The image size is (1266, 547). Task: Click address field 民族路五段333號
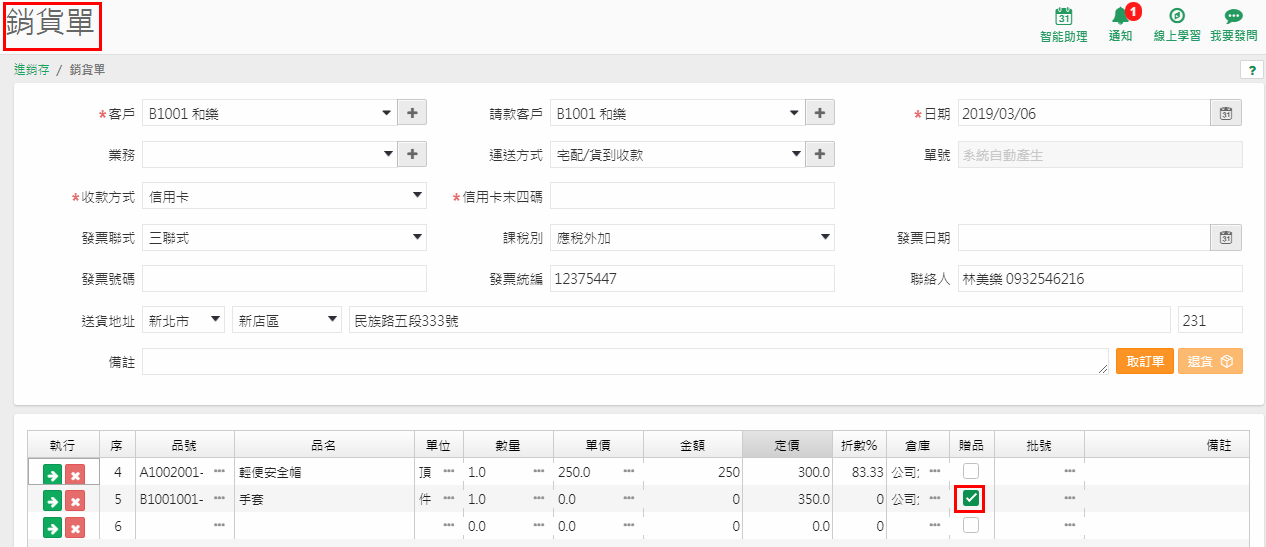pyautogui.click(x=759, y=320)
